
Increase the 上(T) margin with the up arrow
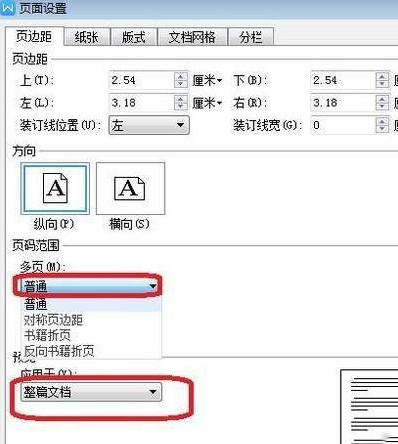pos(181,76)
